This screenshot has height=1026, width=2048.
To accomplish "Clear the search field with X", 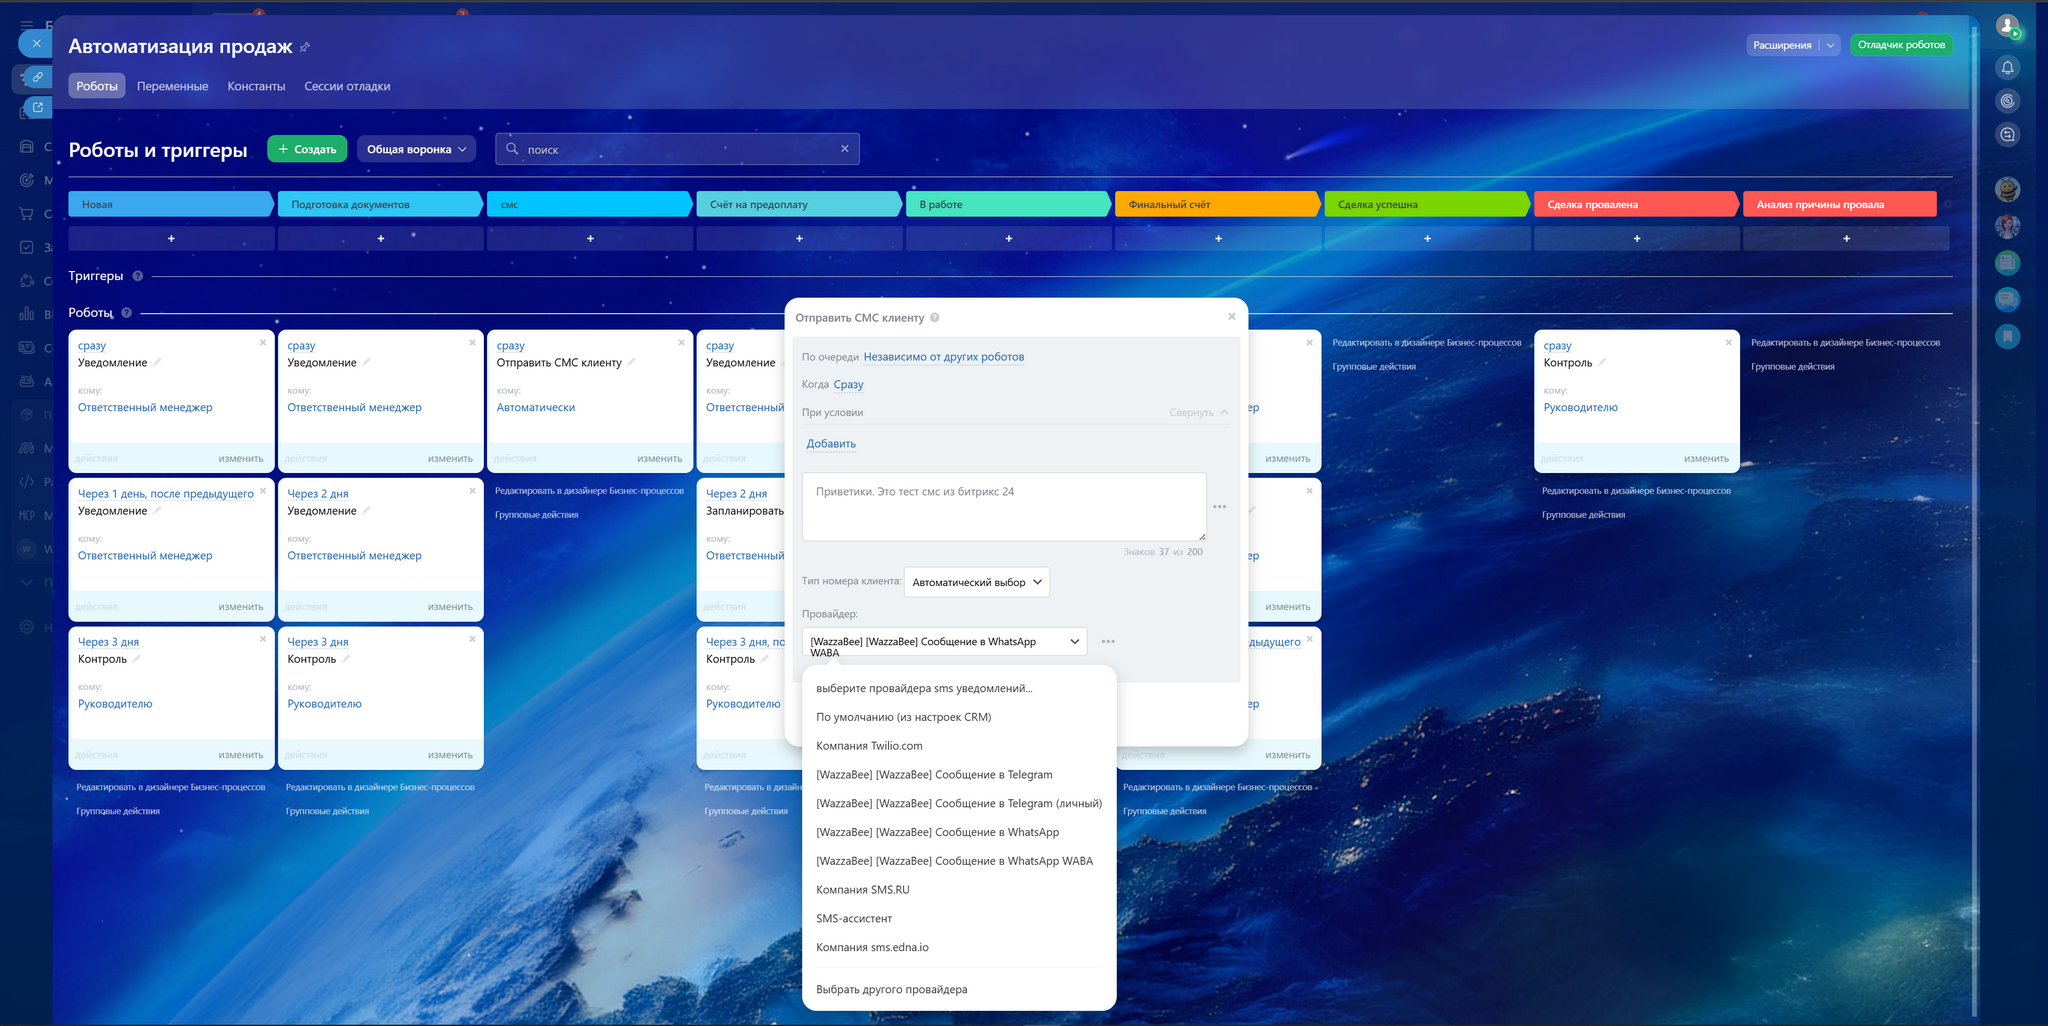I will coord(845,149).
